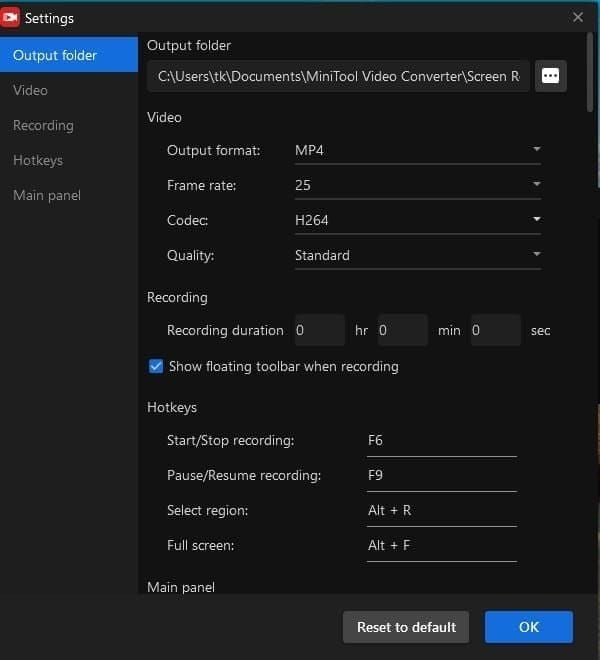This screenshot has width=600, height=660.
Task: Click the browse folder ellipsis button
Action: coord(551,76)
